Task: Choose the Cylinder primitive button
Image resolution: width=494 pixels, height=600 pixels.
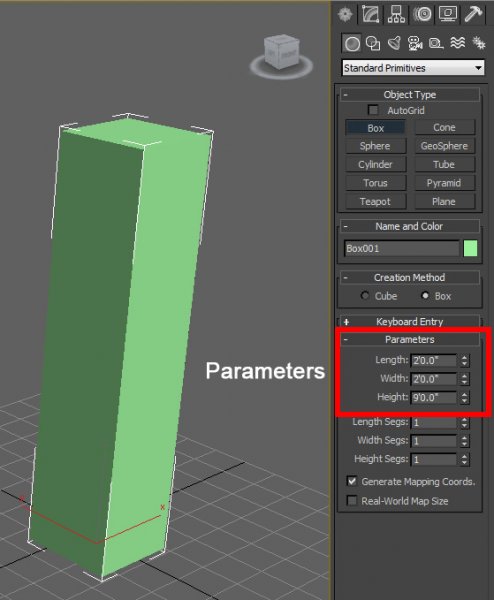Action: pyautogui.click(x=375, y=165)
